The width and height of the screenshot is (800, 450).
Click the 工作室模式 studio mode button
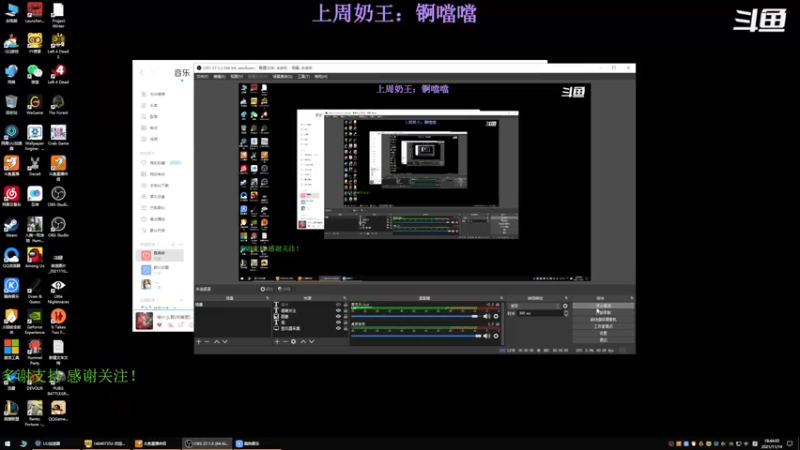pyautogui.click(x=604, y=326)
